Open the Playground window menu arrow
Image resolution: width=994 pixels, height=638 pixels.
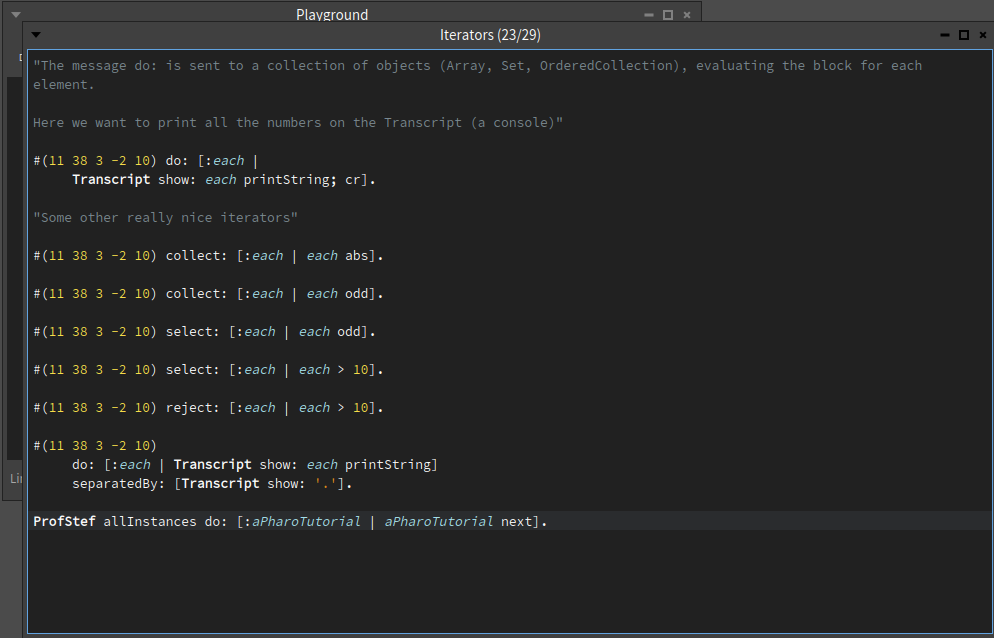pyautogui.click(x=16, y=15)
